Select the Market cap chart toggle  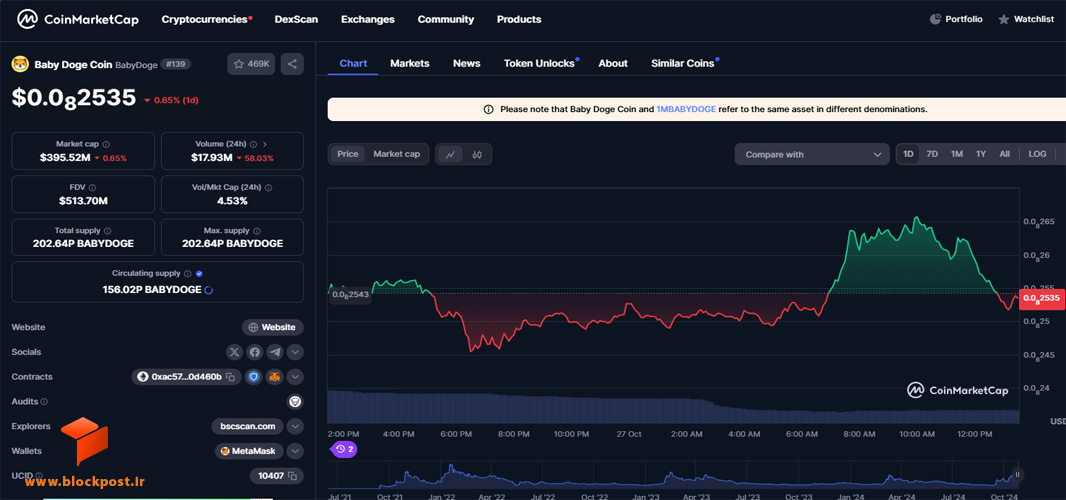point(396,154)
